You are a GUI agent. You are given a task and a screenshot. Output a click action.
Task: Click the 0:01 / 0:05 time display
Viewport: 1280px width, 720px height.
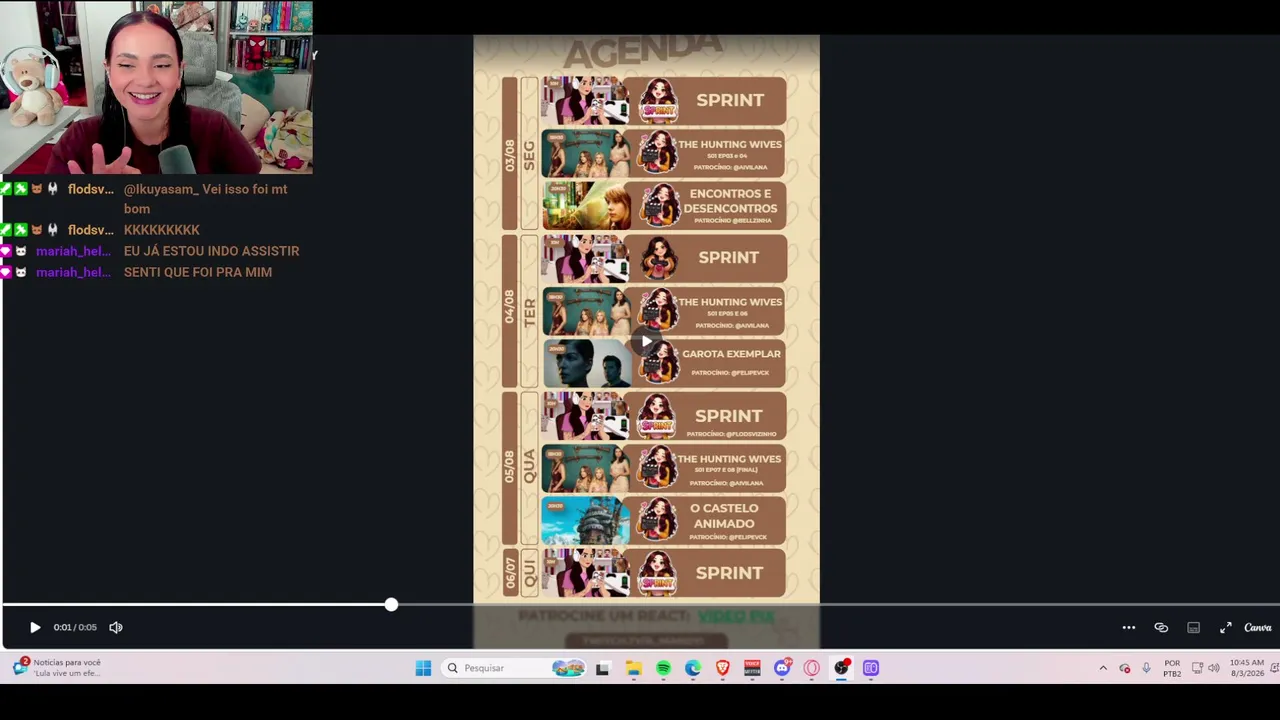pyautogui.click(x=75, y=628)
